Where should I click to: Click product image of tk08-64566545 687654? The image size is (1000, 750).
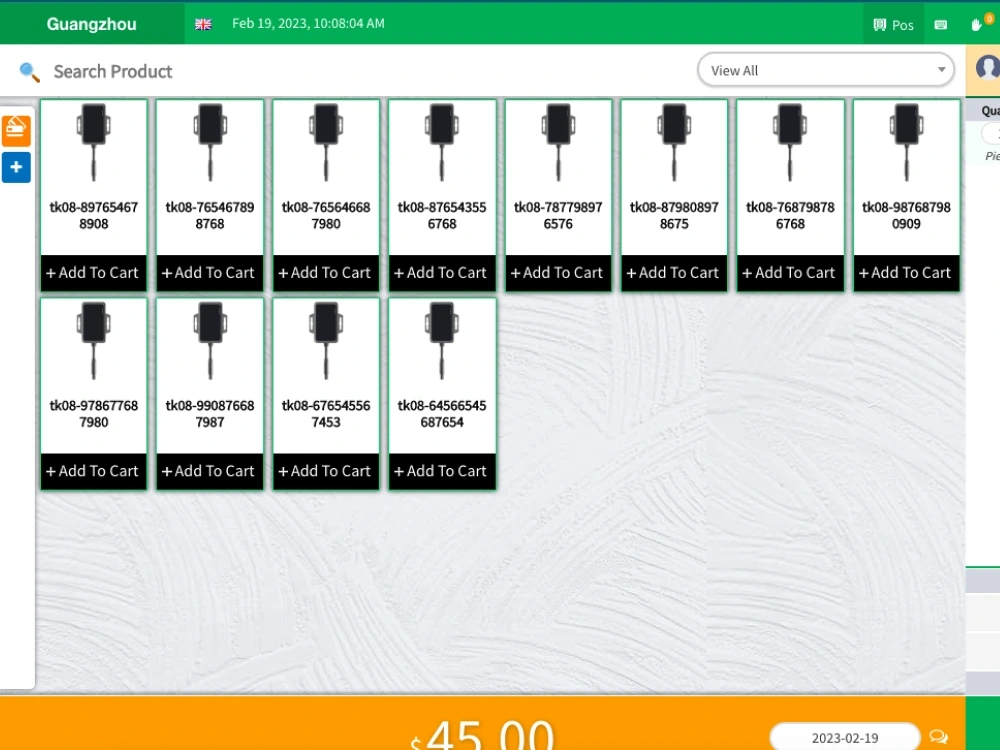[442, 341]
